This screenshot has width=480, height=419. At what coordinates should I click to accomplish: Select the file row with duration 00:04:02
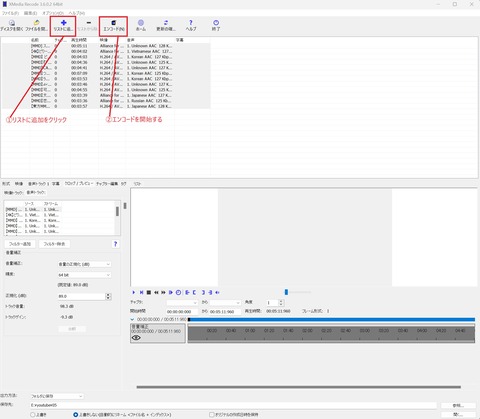coord(106,51)
